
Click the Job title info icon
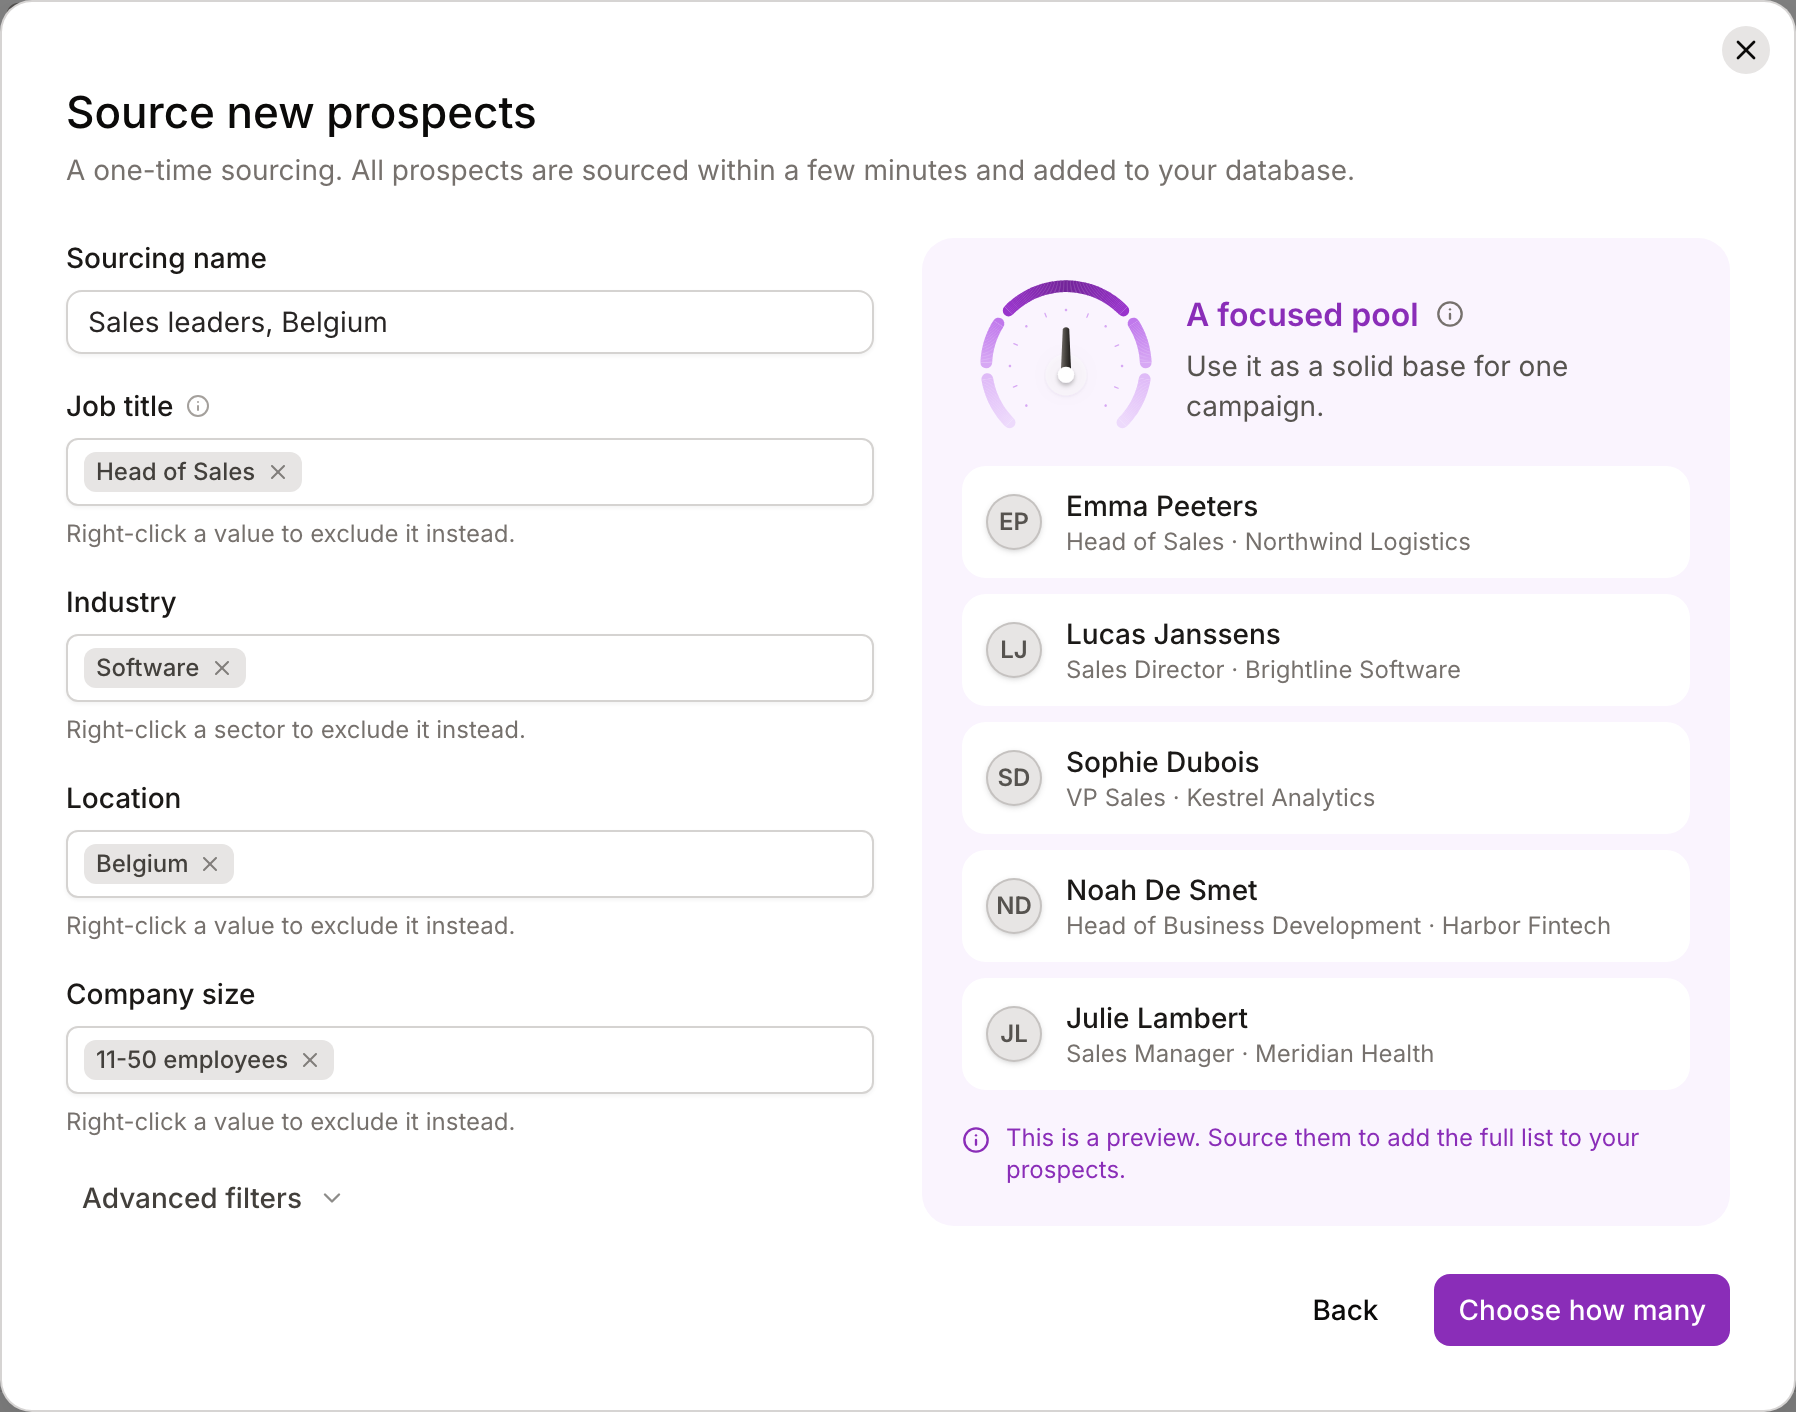click(198, 406)
